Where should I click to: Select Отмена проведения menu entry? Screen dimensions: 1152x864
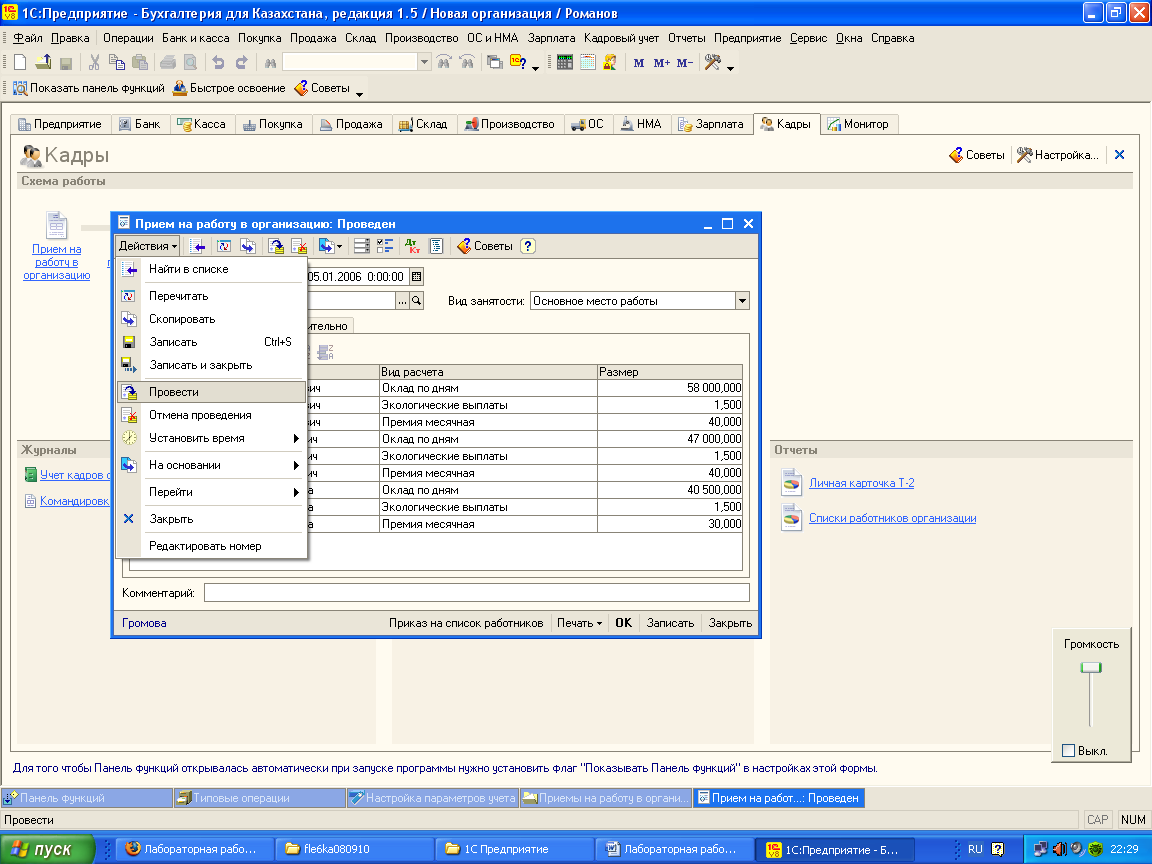(212, 415)
